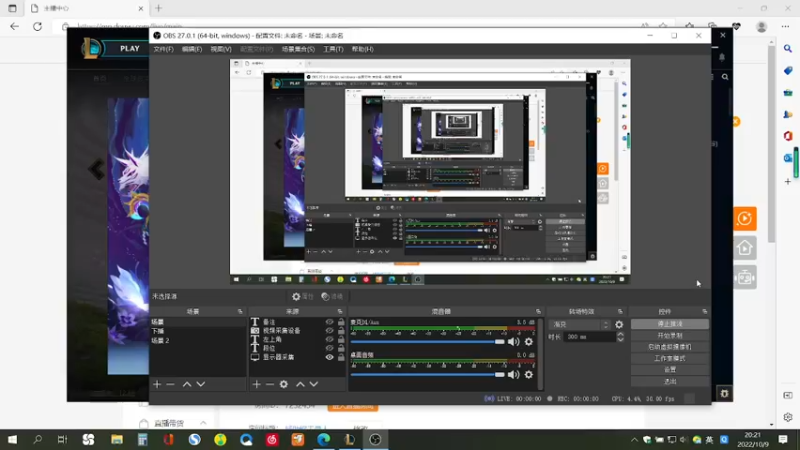Open 视图(V) menu in OBS
800x450 pixels.
coord(221,49)
